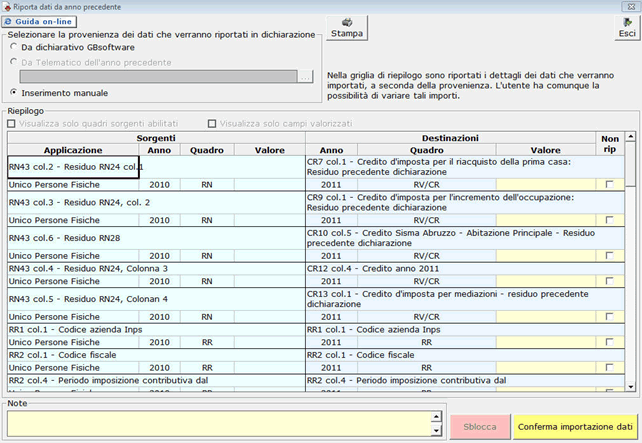The image size is (642, 443).
Task: Click the Note scroll up arrow
Action: coord(436,416)
